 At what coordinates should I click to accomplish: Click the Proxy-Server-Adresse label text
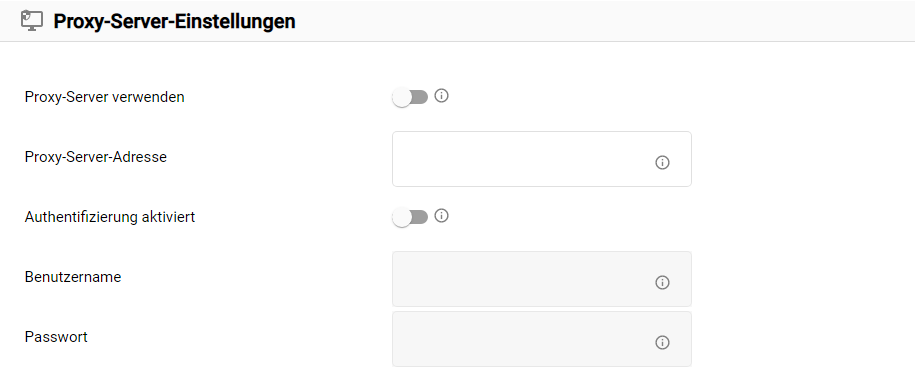[96, 157]
